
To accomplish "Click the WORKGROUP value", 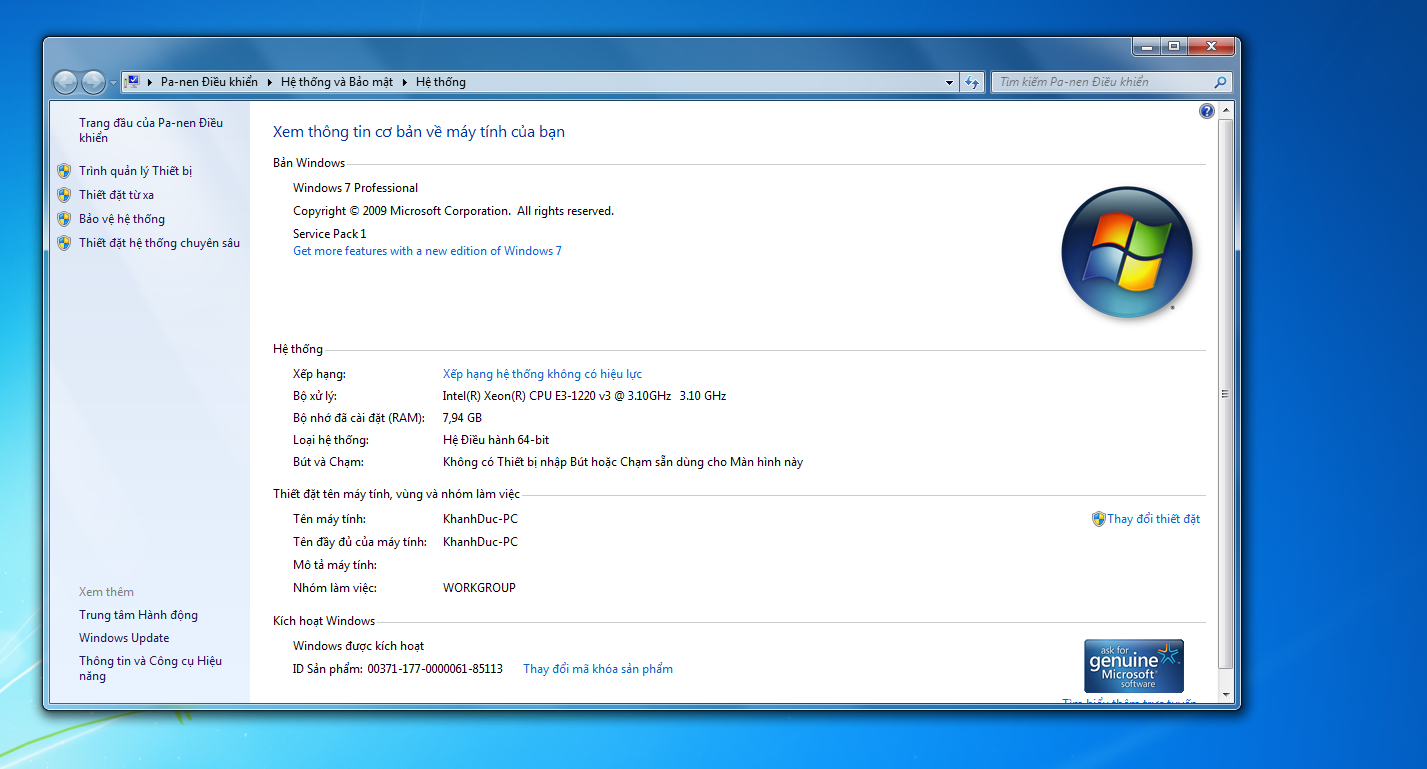I will pyautogui.click(x=479, y=588).
